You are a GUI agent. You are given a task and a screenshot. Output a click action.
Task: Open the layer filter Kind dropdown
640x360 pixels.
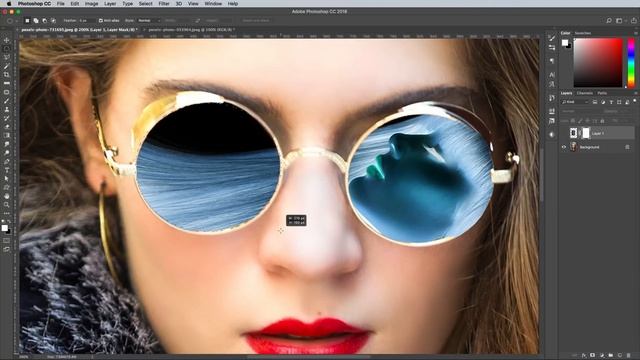click(575, 102)
